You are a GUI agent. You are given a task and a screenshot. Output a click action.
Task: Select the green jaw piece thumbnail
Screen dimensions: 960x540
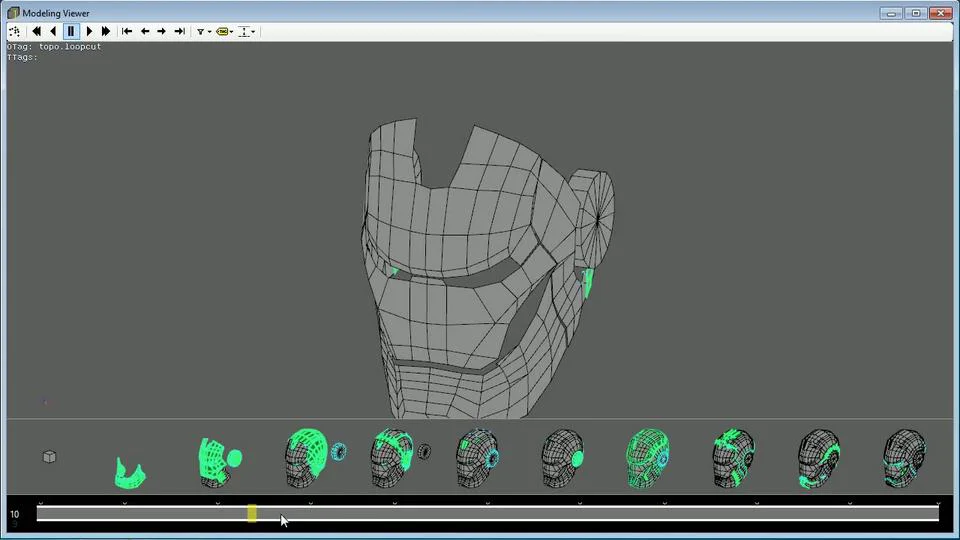(x=130, y=473)
